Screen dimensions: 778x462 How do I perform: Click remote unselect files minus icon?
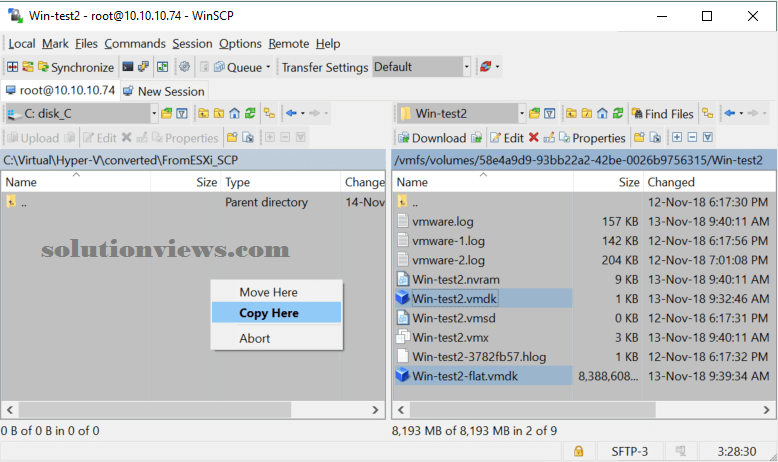click(693, 137)
